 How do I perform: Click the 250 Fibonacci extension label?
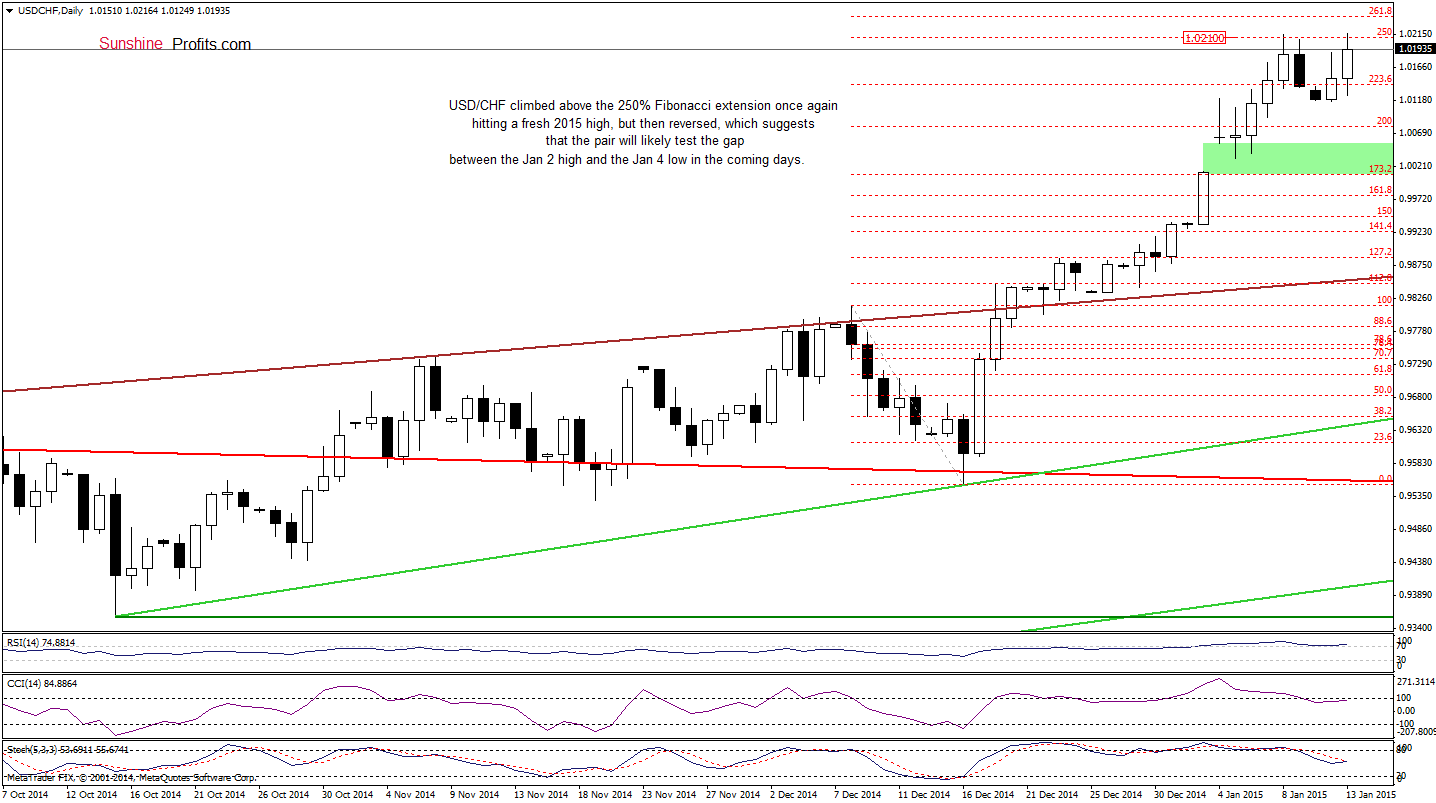(1385, 32)
